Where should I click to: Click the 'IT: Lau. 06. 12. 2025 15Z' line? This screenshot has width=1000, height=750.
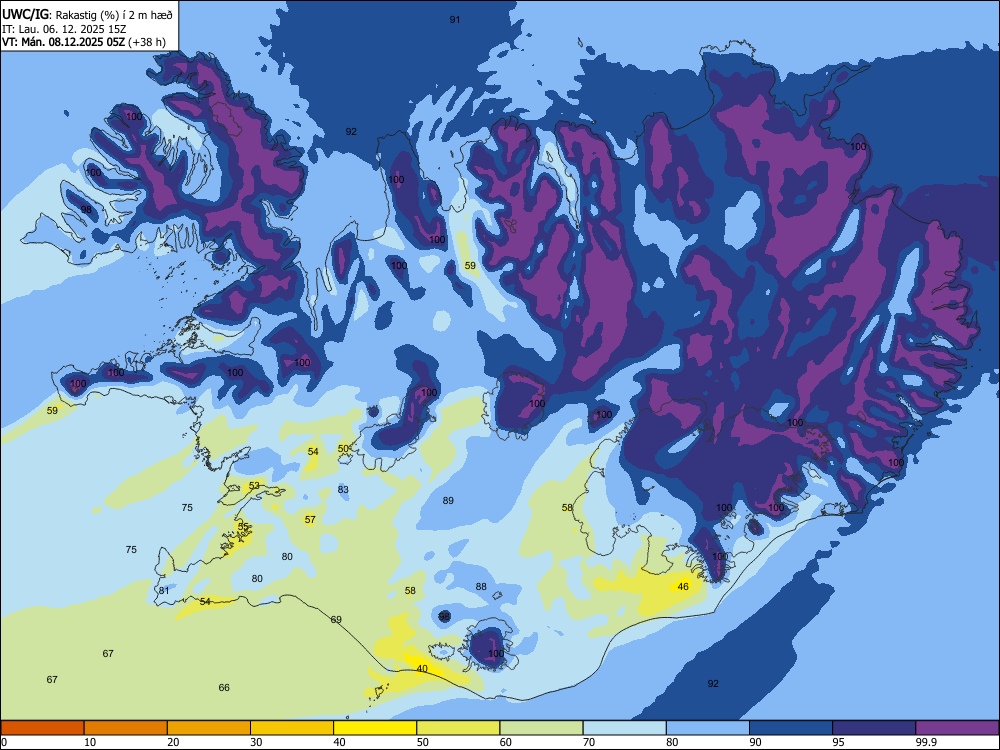tap(64, 29)
